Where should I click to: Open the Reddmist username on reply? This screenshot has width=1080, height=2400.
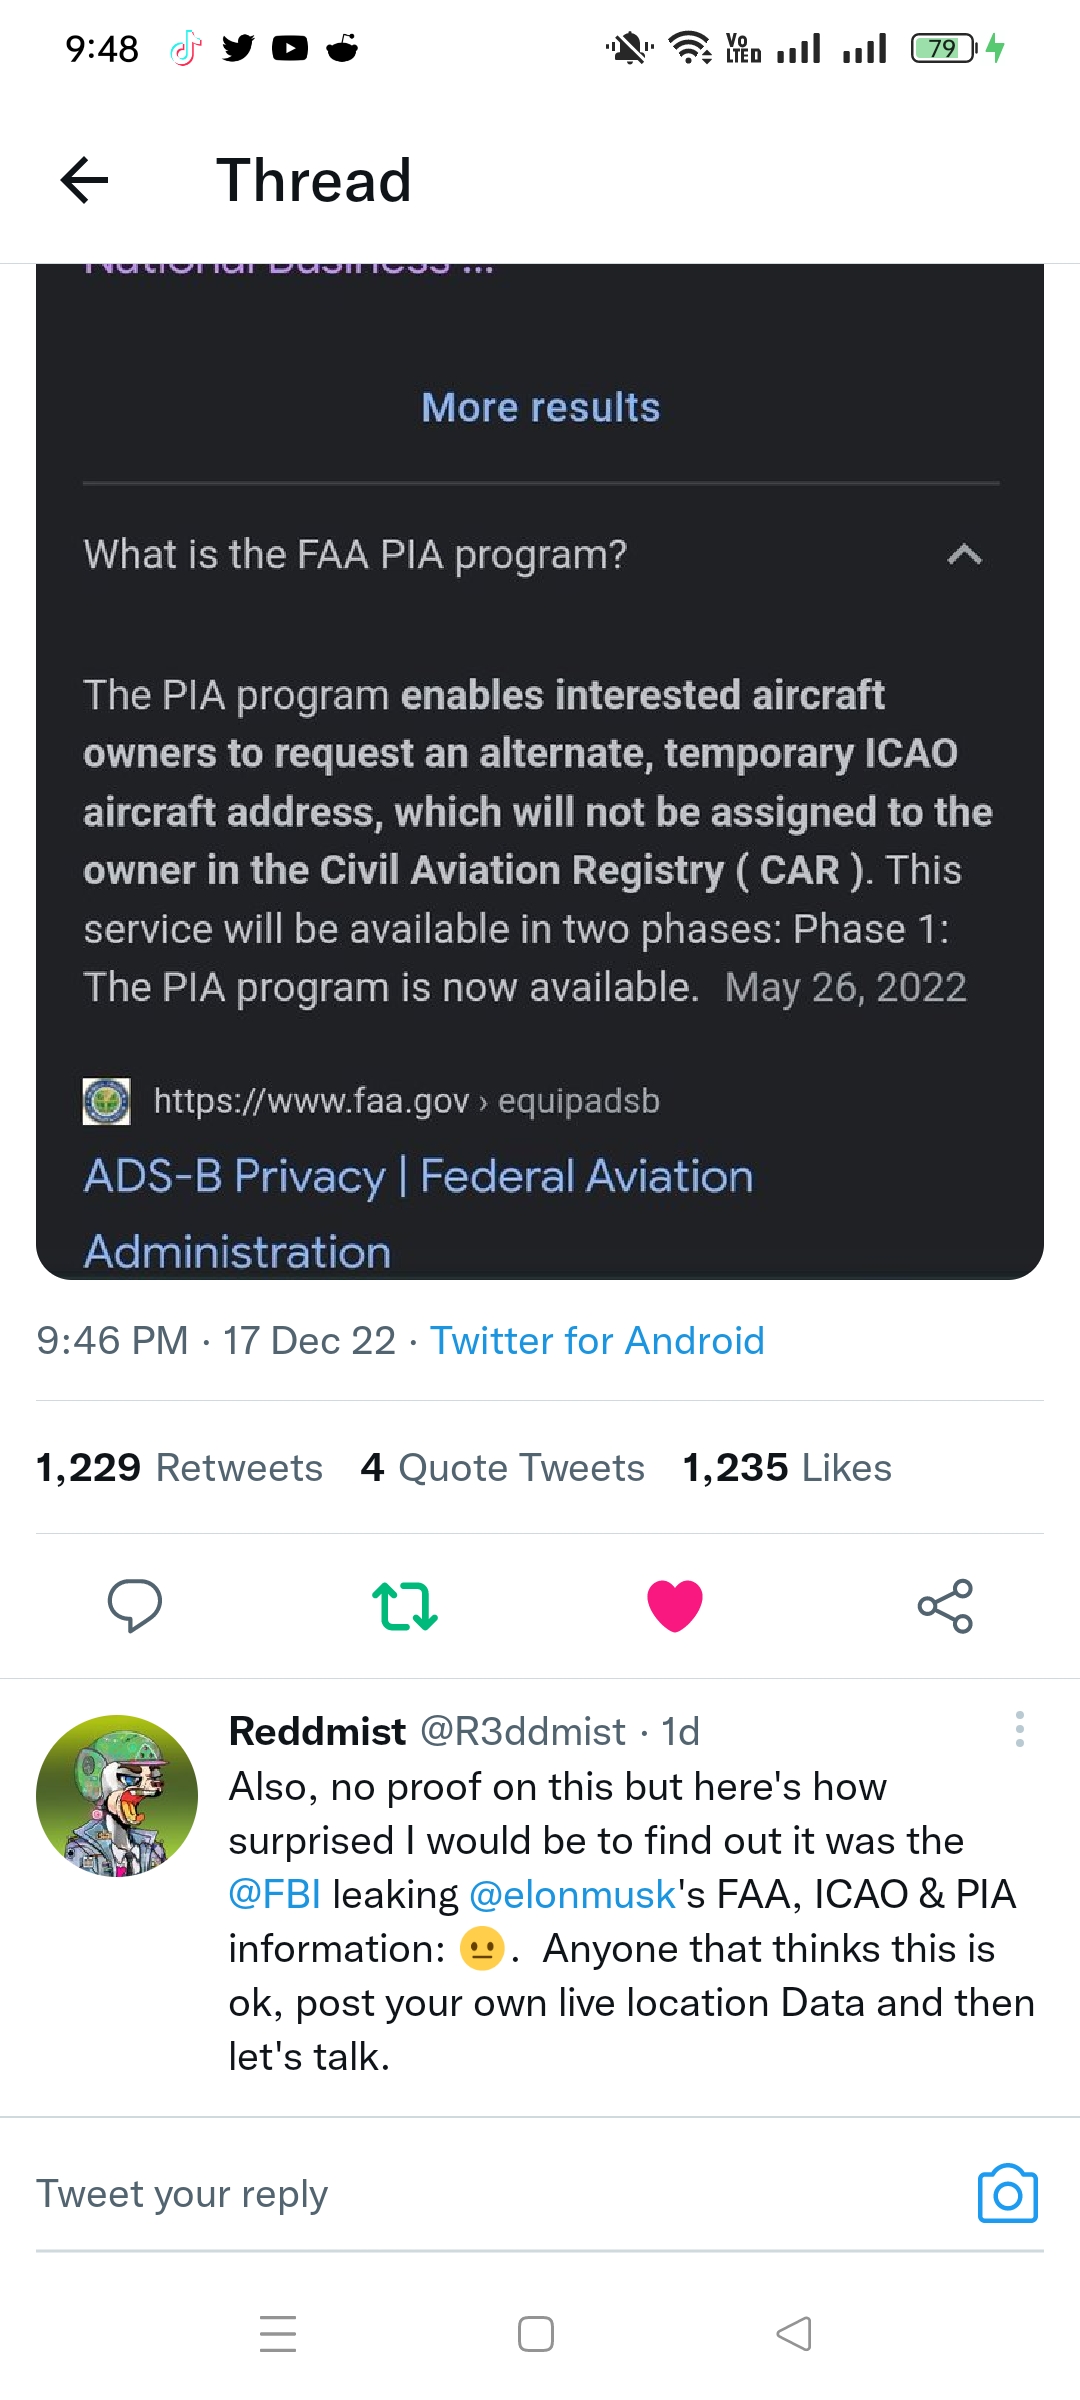[317, 1731]
